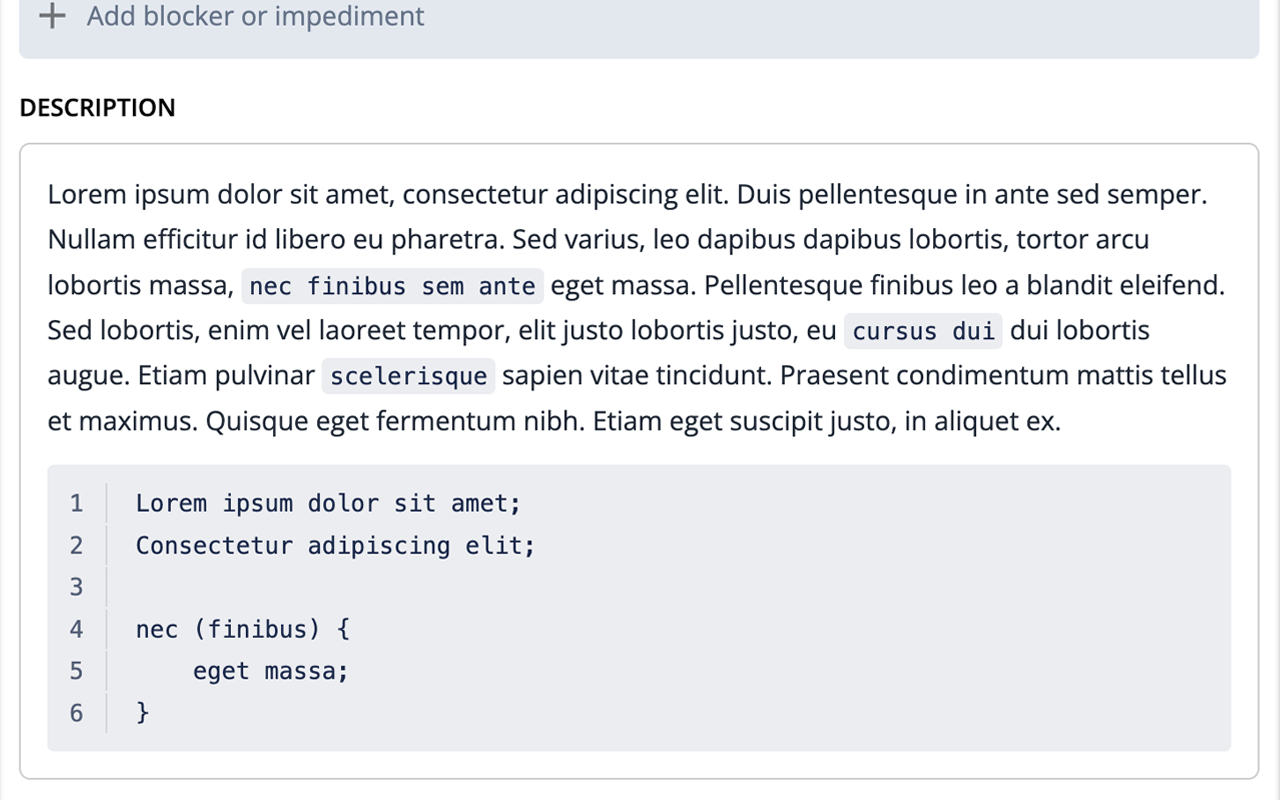
Task: Click the closing brace code line
Action: click(x=142, y=713)
